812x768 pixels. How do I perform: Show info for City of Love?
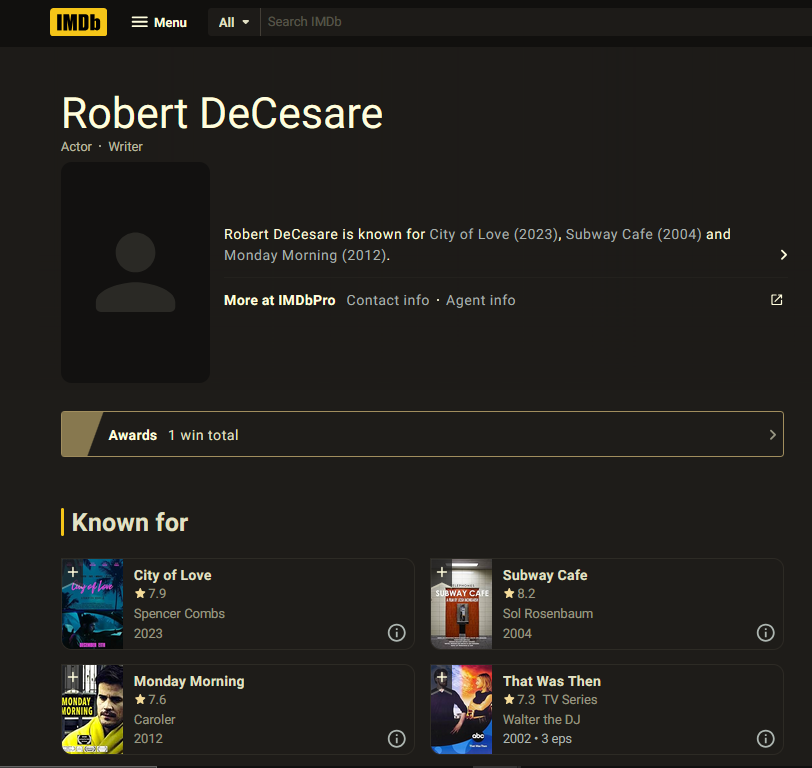397,633
